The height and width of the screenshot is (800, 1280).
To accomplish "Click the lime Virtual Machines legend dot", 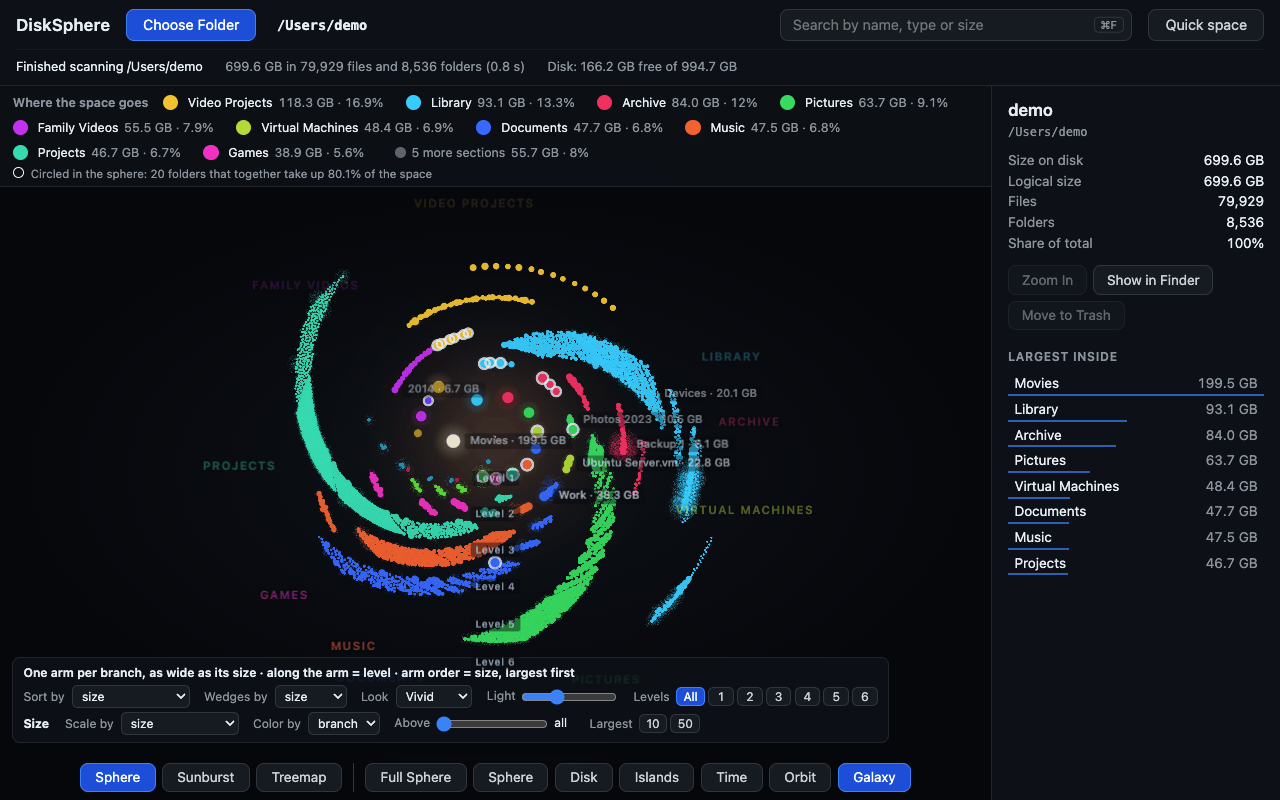I will coord(244,128).
